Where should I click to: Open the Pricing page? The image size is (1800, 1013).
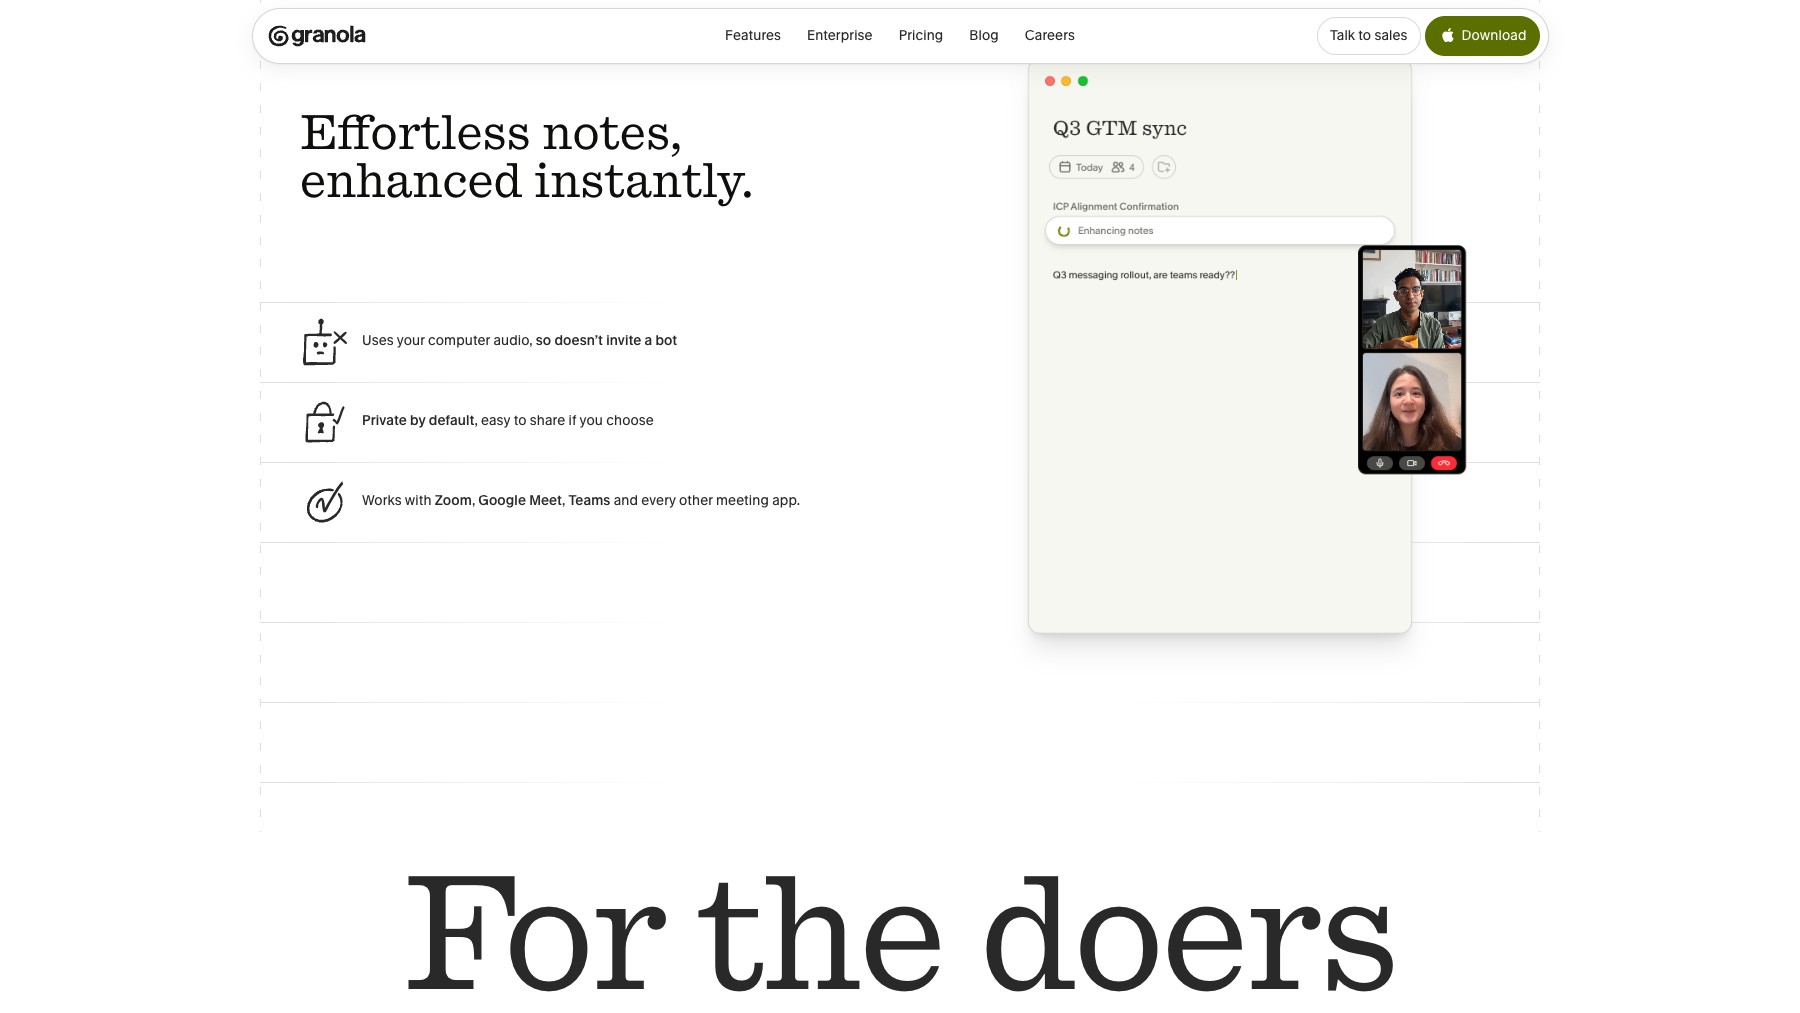[920, 35]
